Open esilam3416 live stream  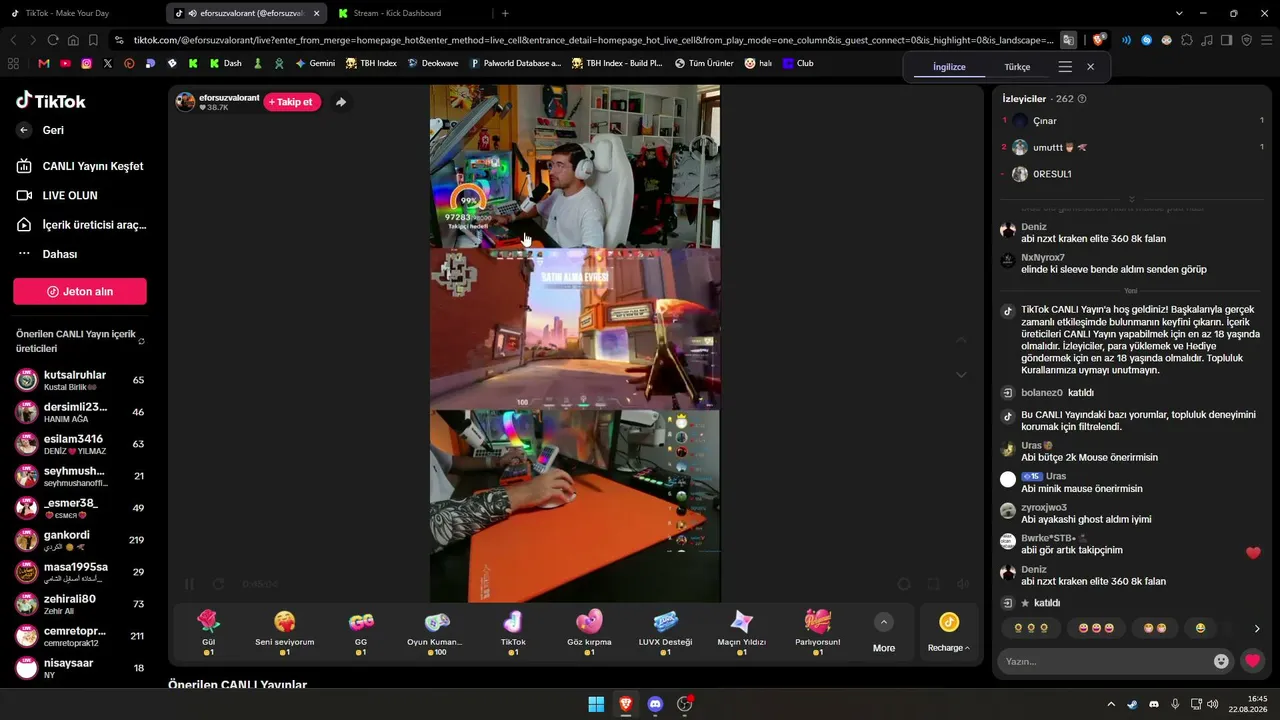click(x=80, y=444)
